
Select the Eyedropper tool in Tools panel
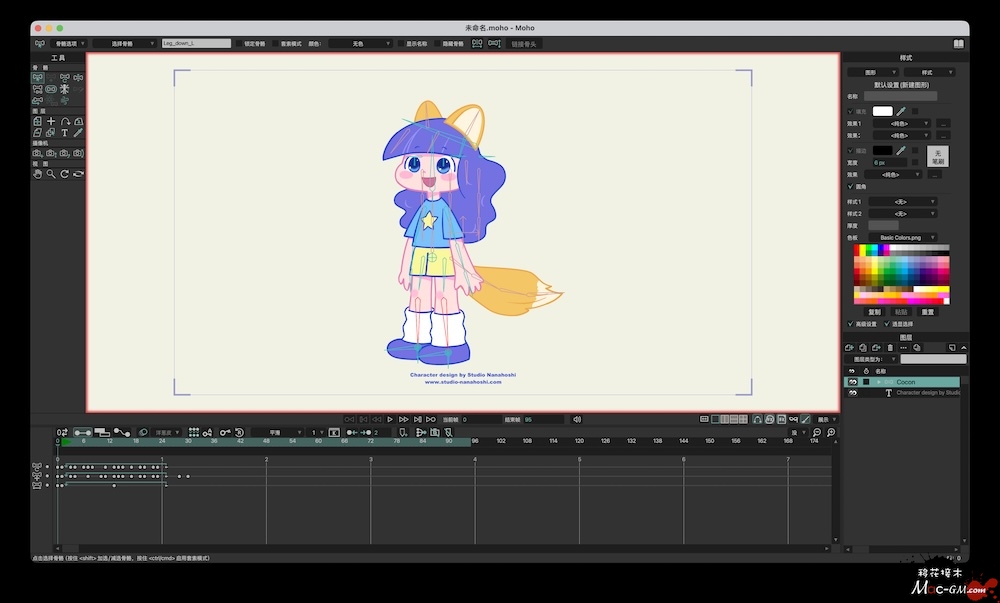pyautogui.click(x=78, y=132)
